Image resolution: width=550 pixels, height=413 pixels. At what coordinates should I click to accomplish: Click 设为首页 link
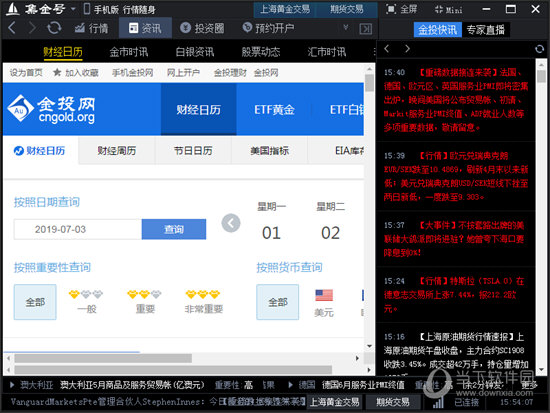tap(26, 73)
